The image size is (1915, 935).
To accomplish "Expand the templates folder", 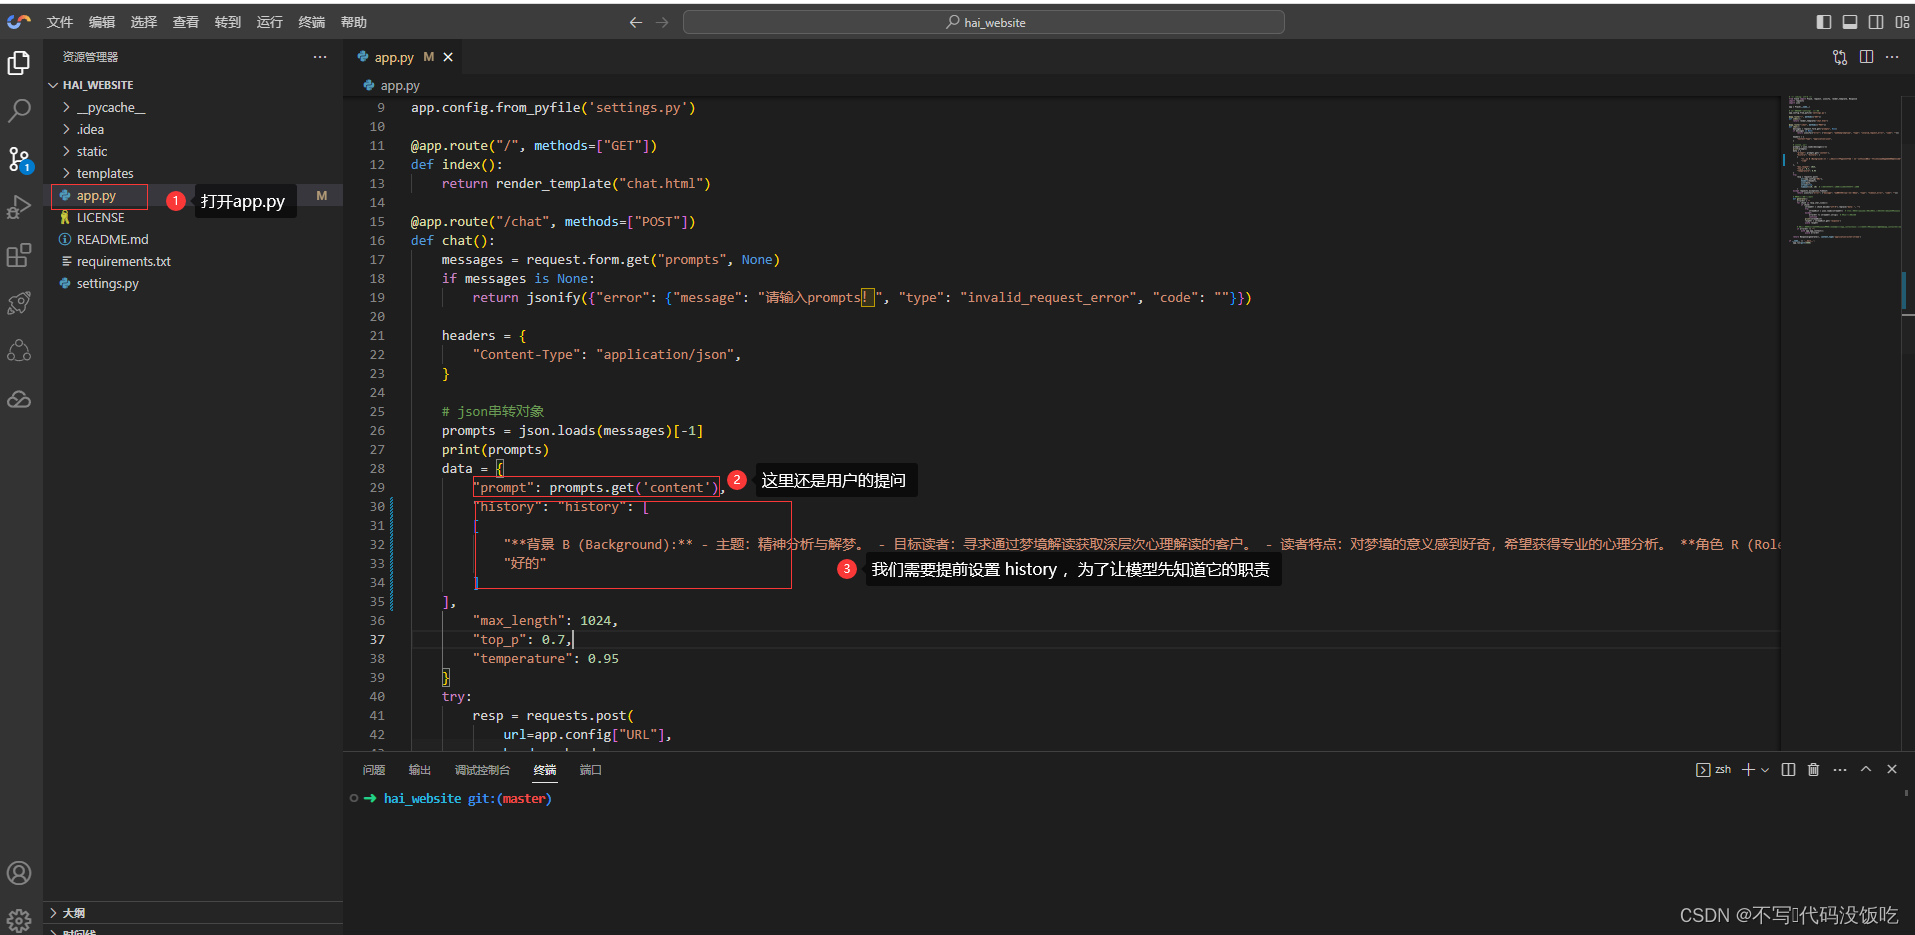I will coord(104,174).
